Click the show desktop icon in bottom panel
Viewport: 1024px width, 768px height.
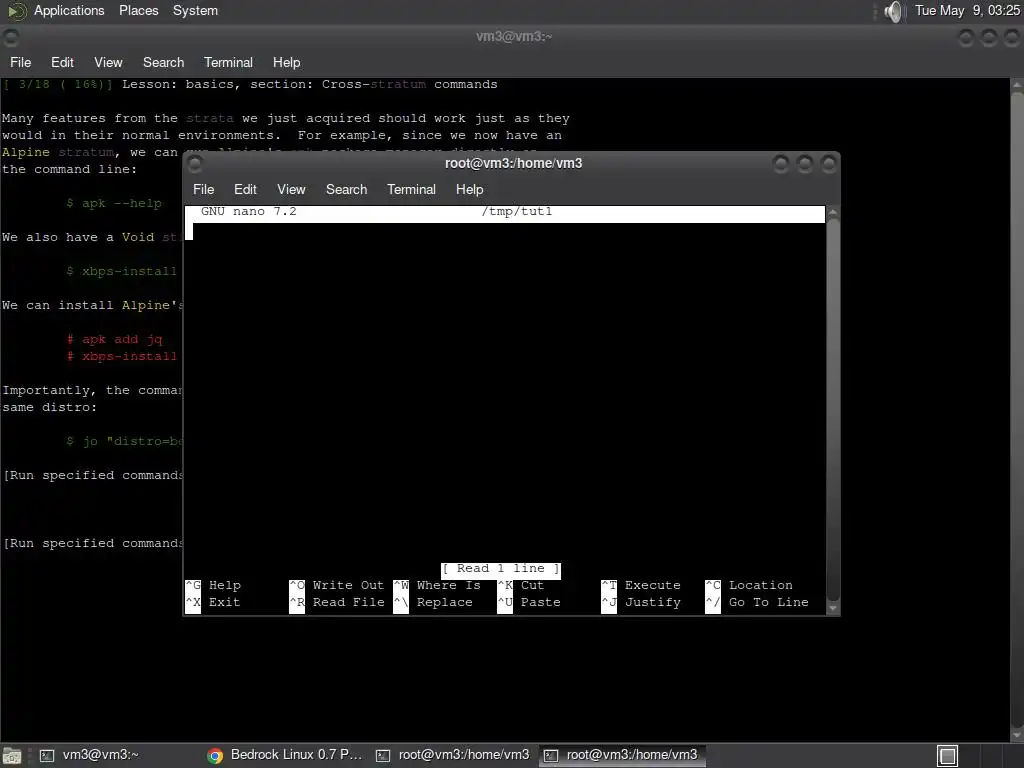tap(11, 756)
